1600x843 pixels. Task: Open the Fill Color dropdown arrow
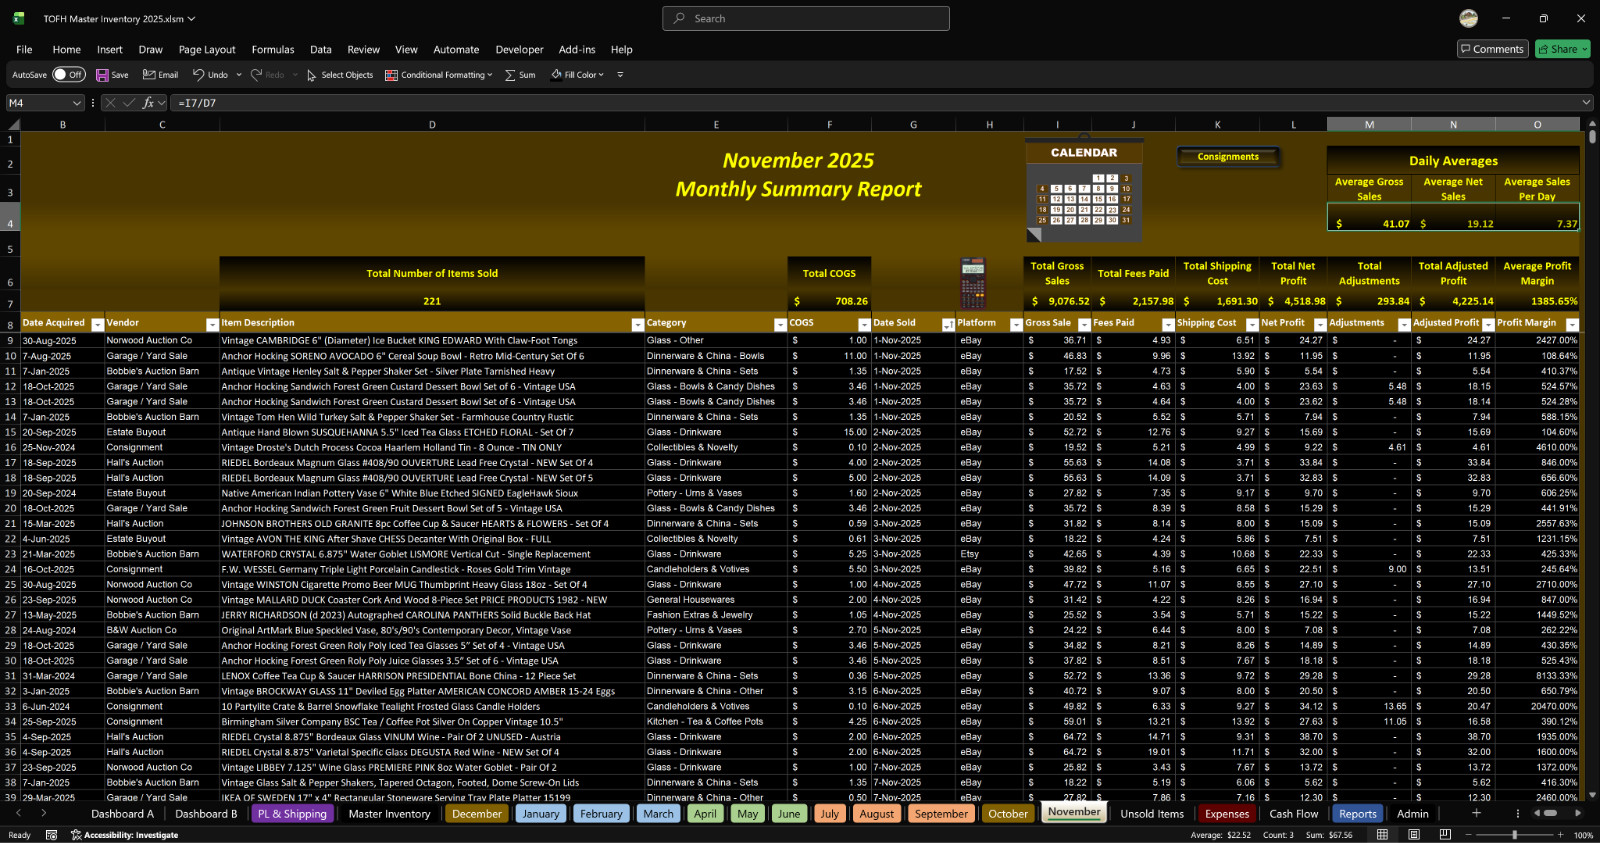point(601,75)
